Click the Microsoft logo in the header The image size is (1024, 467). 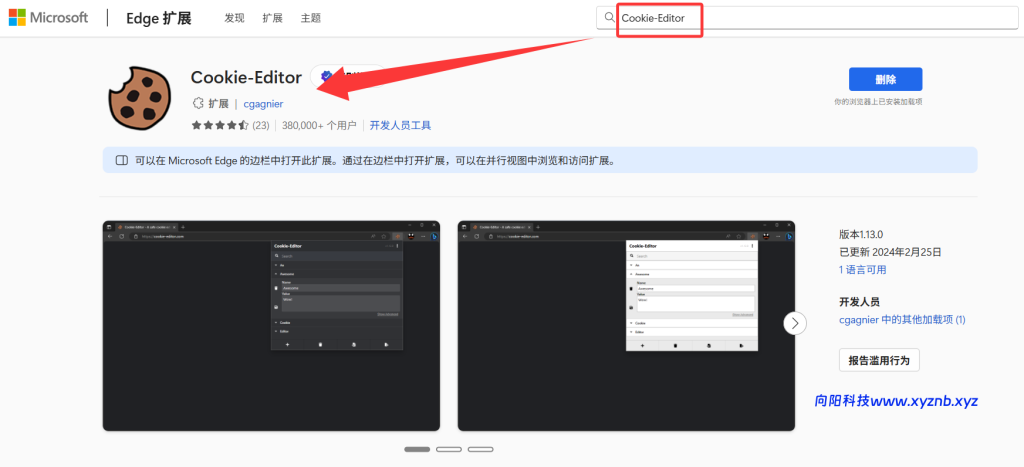pos(49,18)
